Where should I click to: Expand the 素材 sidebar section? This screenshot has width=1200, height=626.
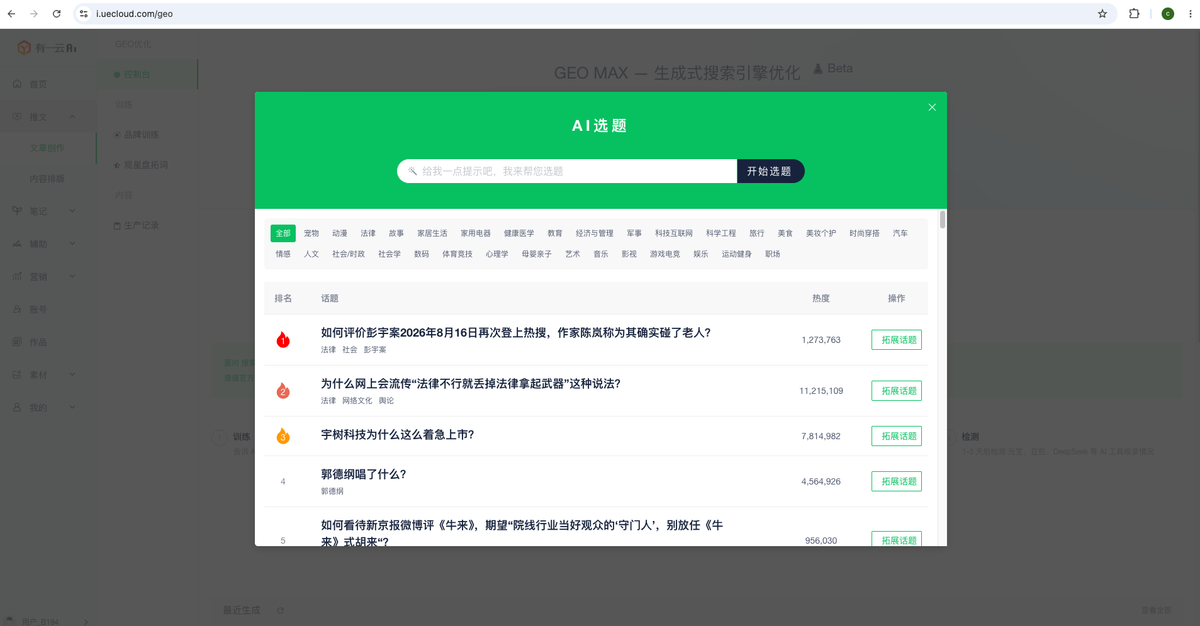[x=73, y=375]
